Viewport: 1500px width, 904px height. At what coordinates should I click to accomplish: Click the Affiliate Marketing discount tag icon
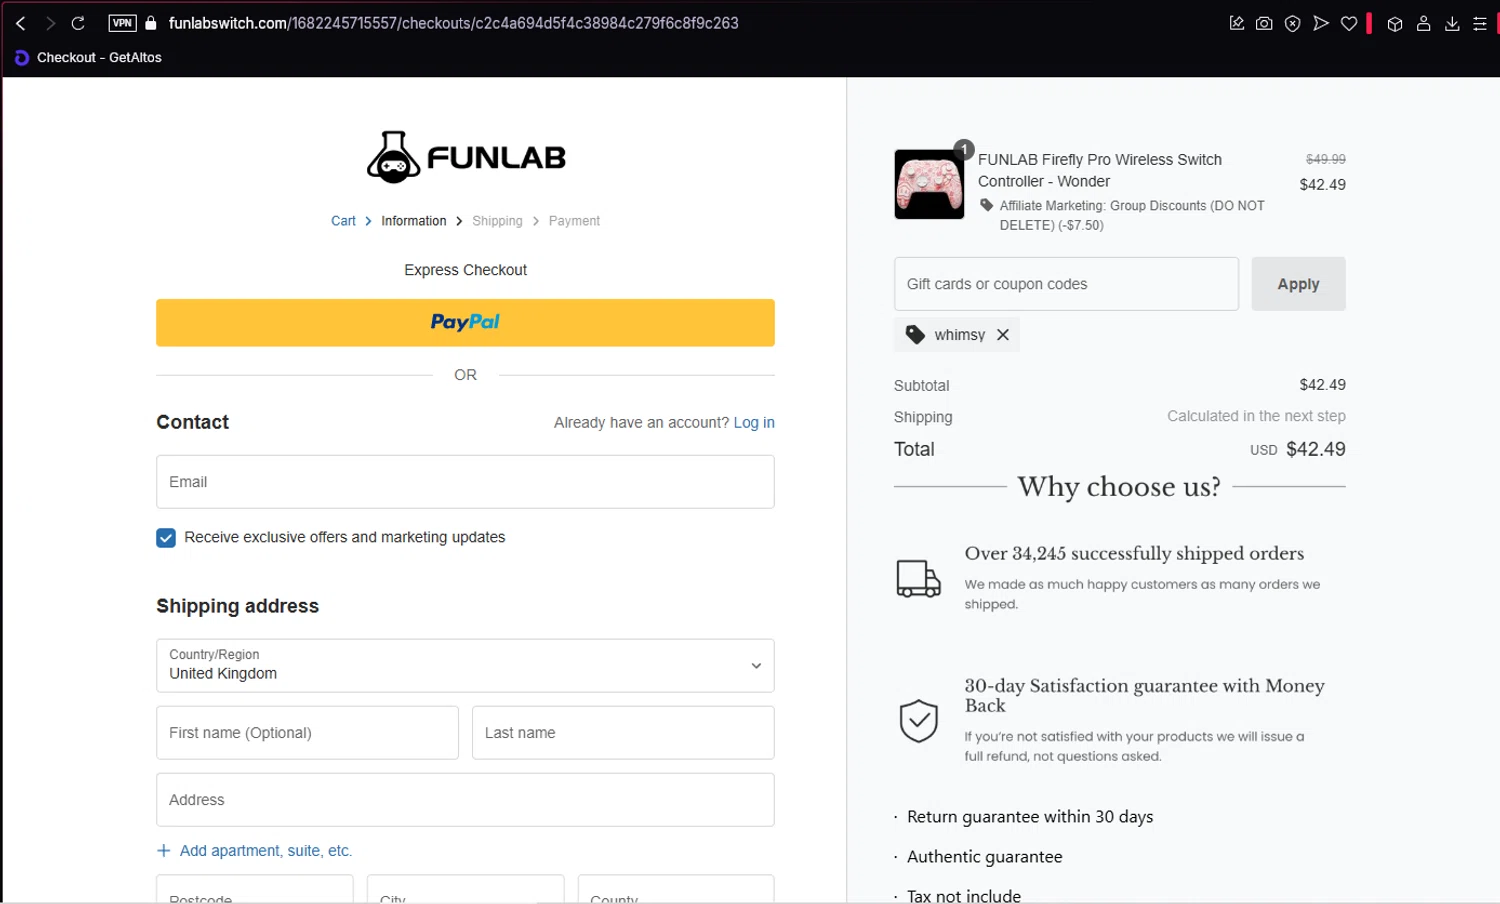point(987,206)
